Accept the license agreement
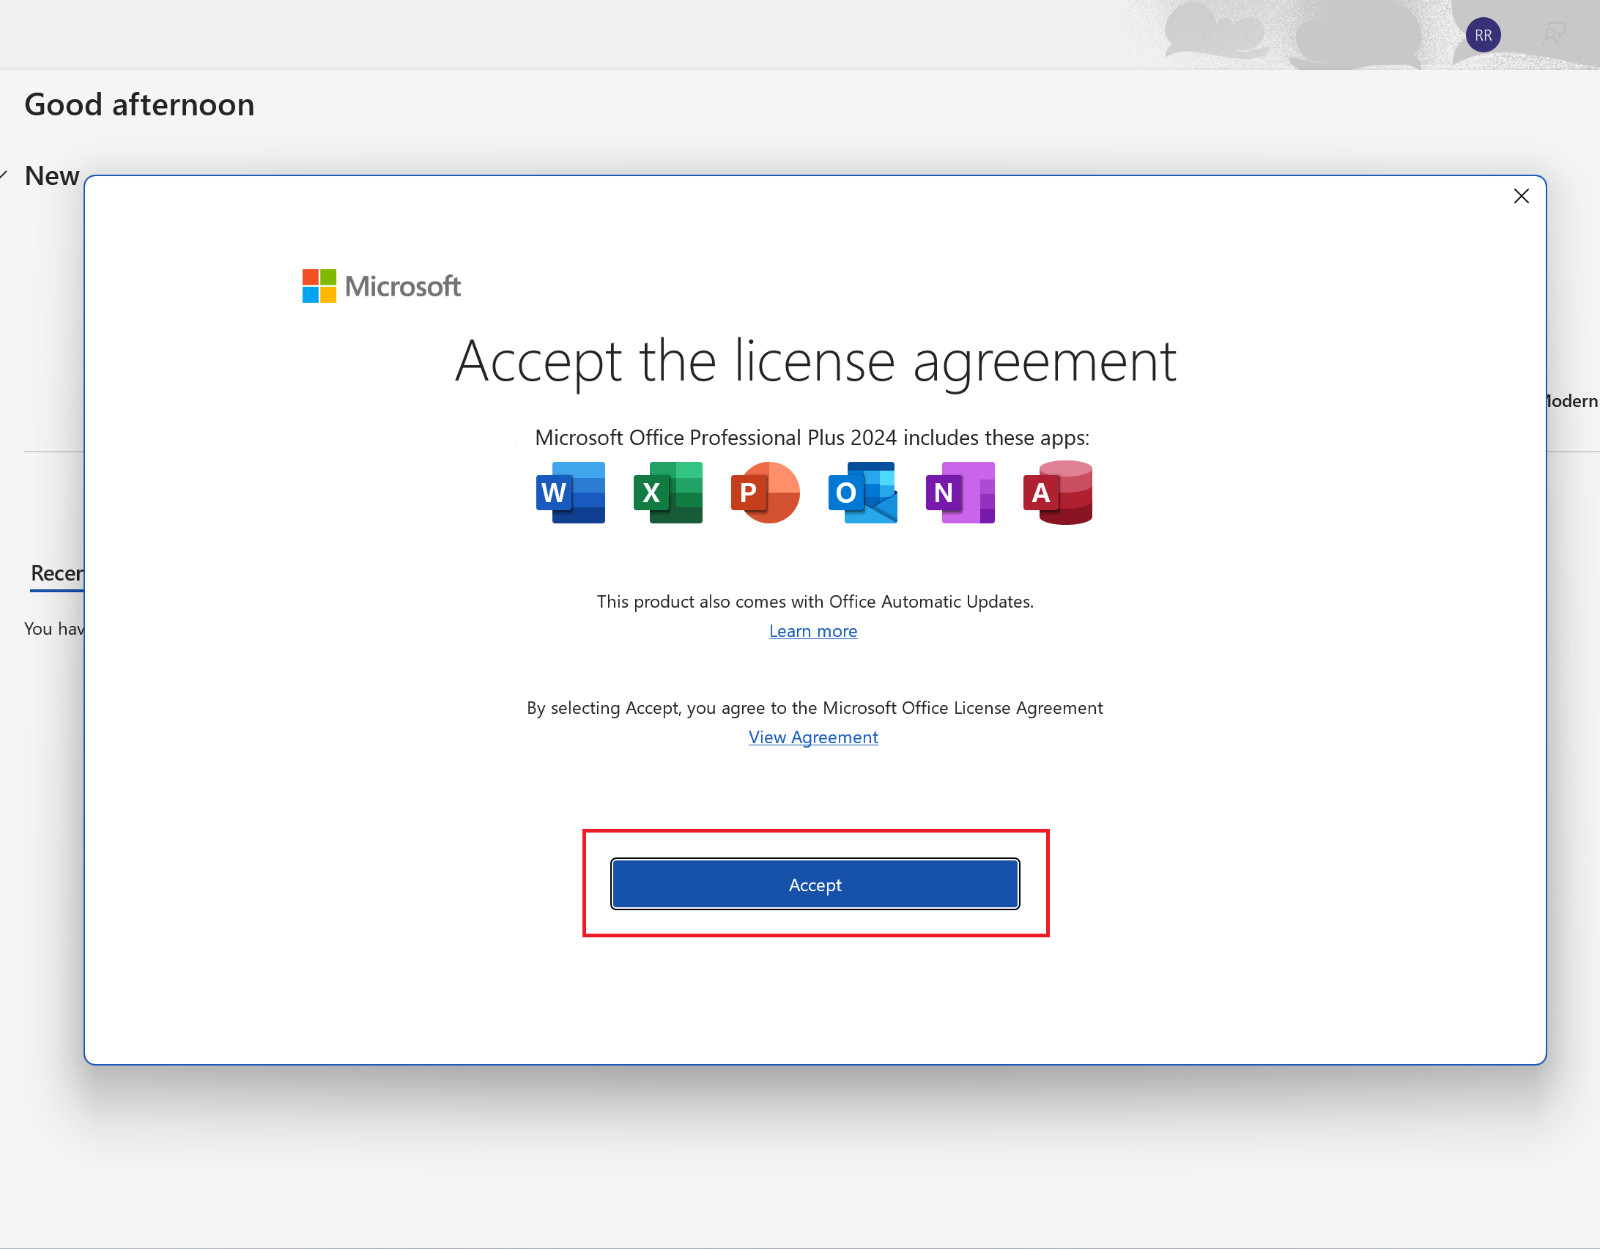1600x1249 pixels. [815, 884]
